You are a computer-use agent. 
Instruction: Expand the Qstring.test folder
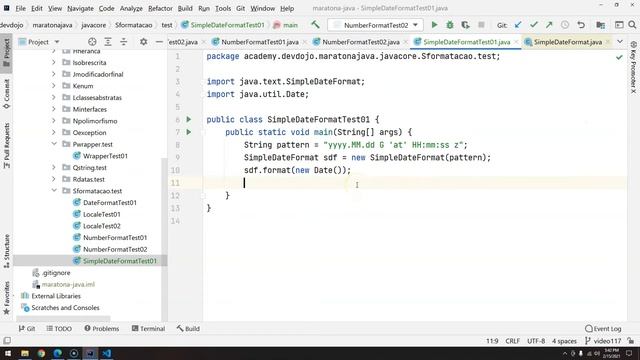point(54,167)
